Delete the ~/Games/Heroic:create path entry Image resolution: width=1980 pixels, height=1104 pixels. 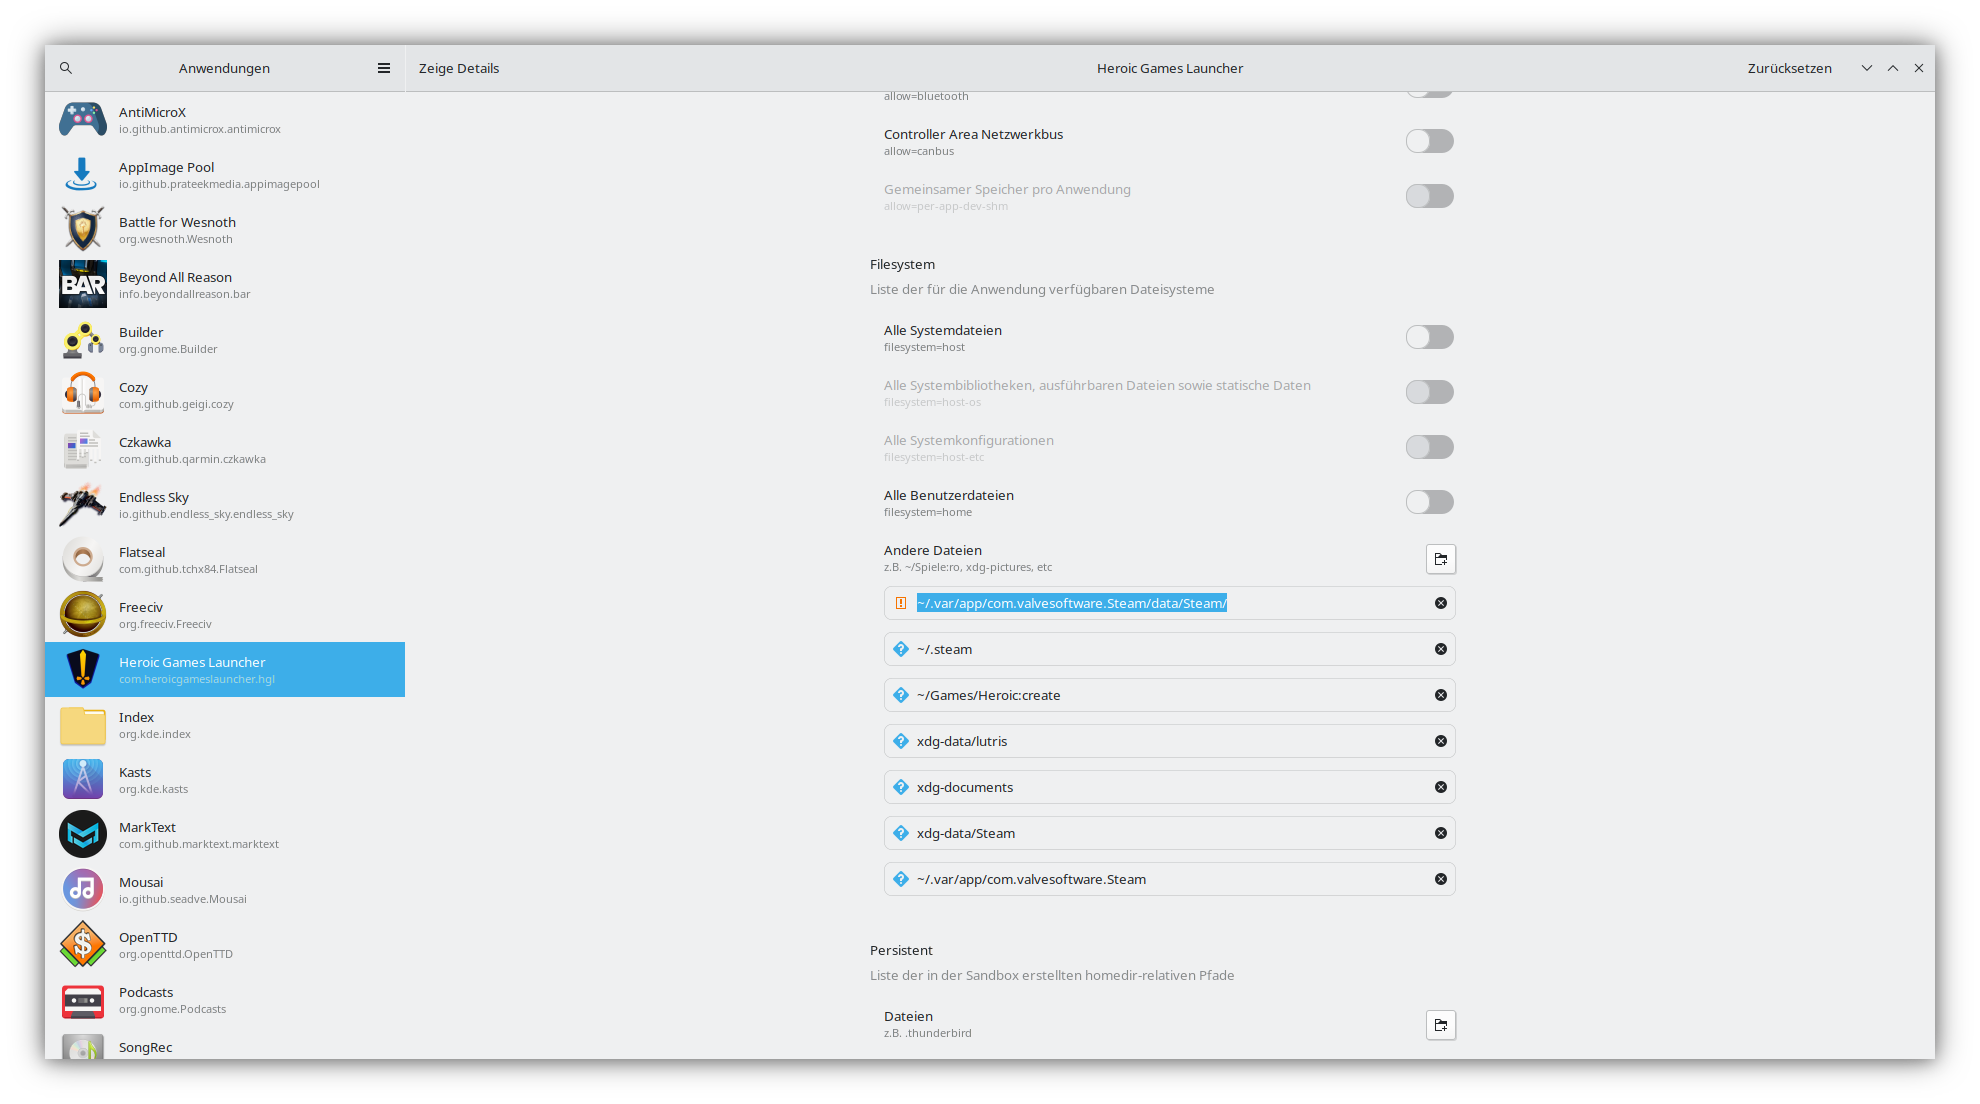(1441, 695)
